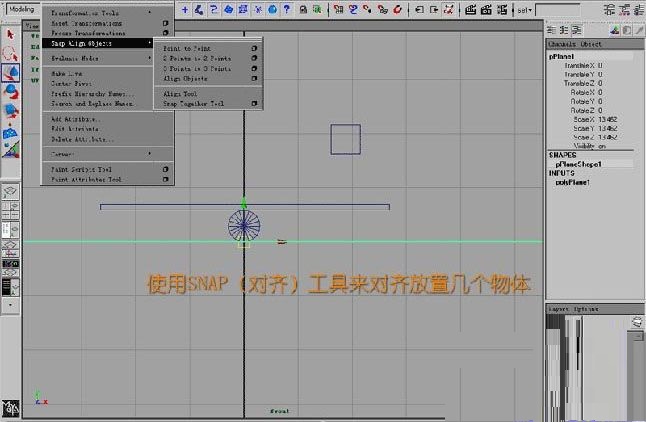
Task: Open the Render Globals icon
Action: [x=502, y=9]
